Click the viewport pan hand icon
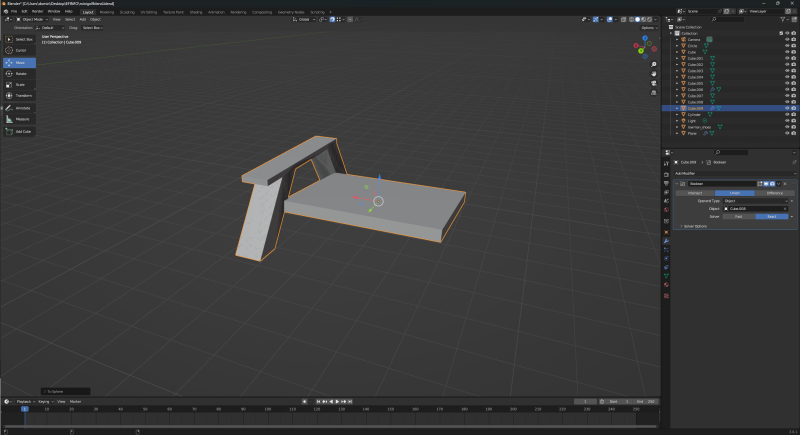The width and height of the screenshot is (800, 435). coord(654,74)
